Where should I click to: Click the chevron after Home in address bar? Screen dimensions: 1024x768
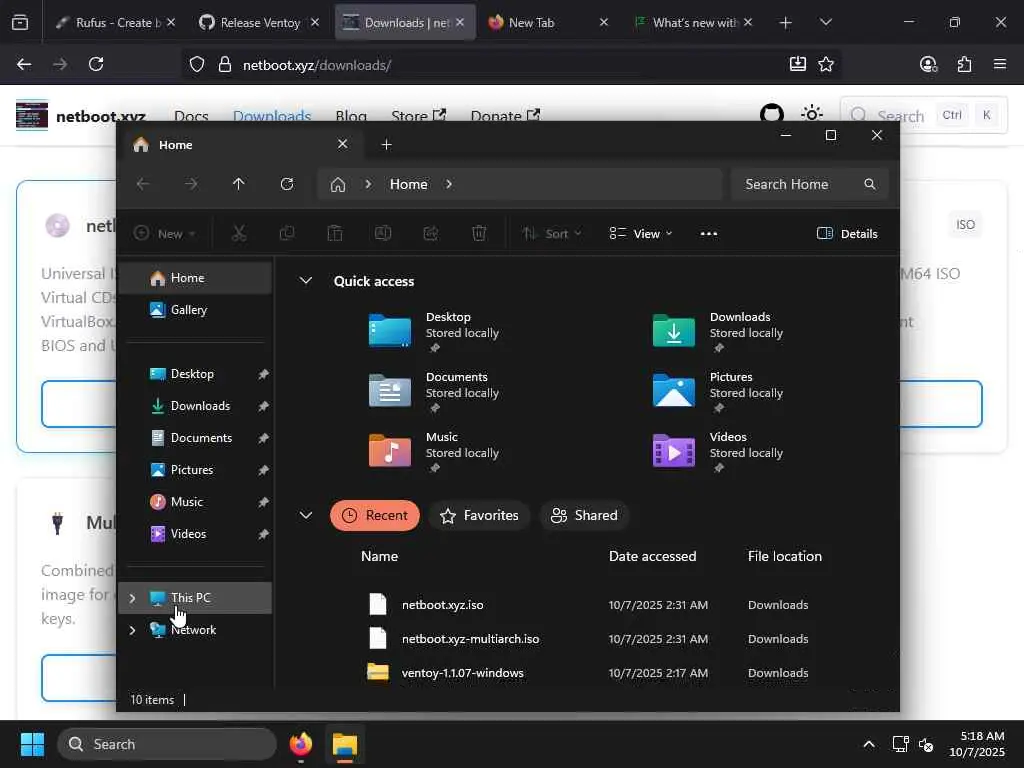pyautogui.click(x=449, y=184)
